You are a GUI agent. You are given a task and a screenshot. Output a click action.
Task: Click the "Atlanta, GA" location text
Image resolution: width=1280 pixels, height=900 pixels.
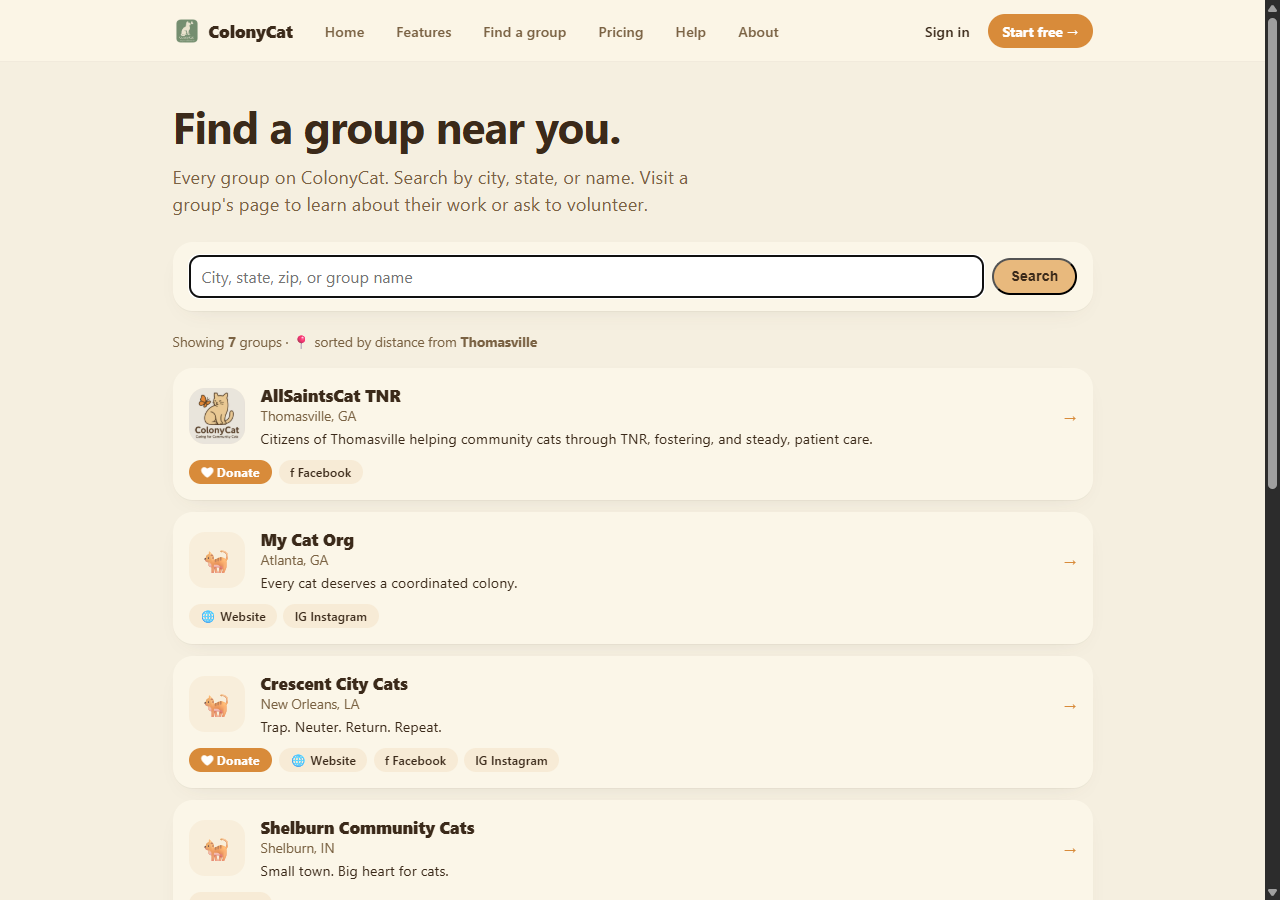(x=294, y=560)
